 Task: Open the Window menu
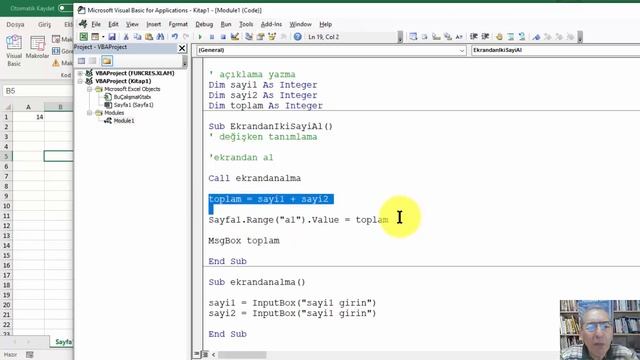click(300, 24)
